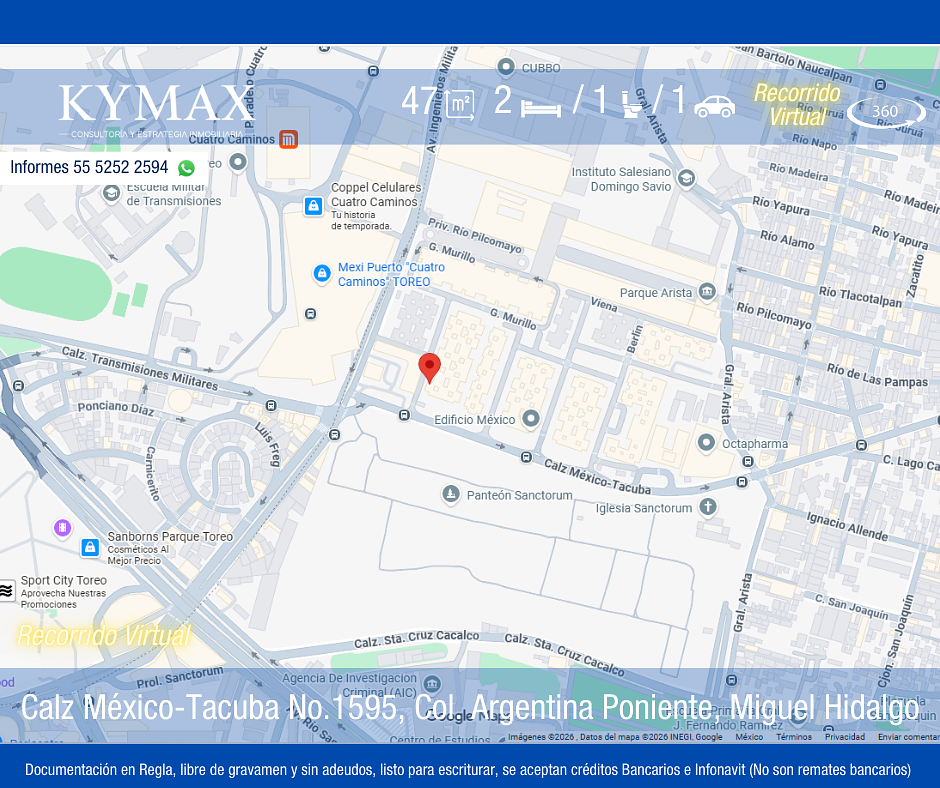The height and width of the screenshot is (788, 940).
Task: Select the Instituto Salesiano Domingo Savio school pin
Action: pos(686,178)
